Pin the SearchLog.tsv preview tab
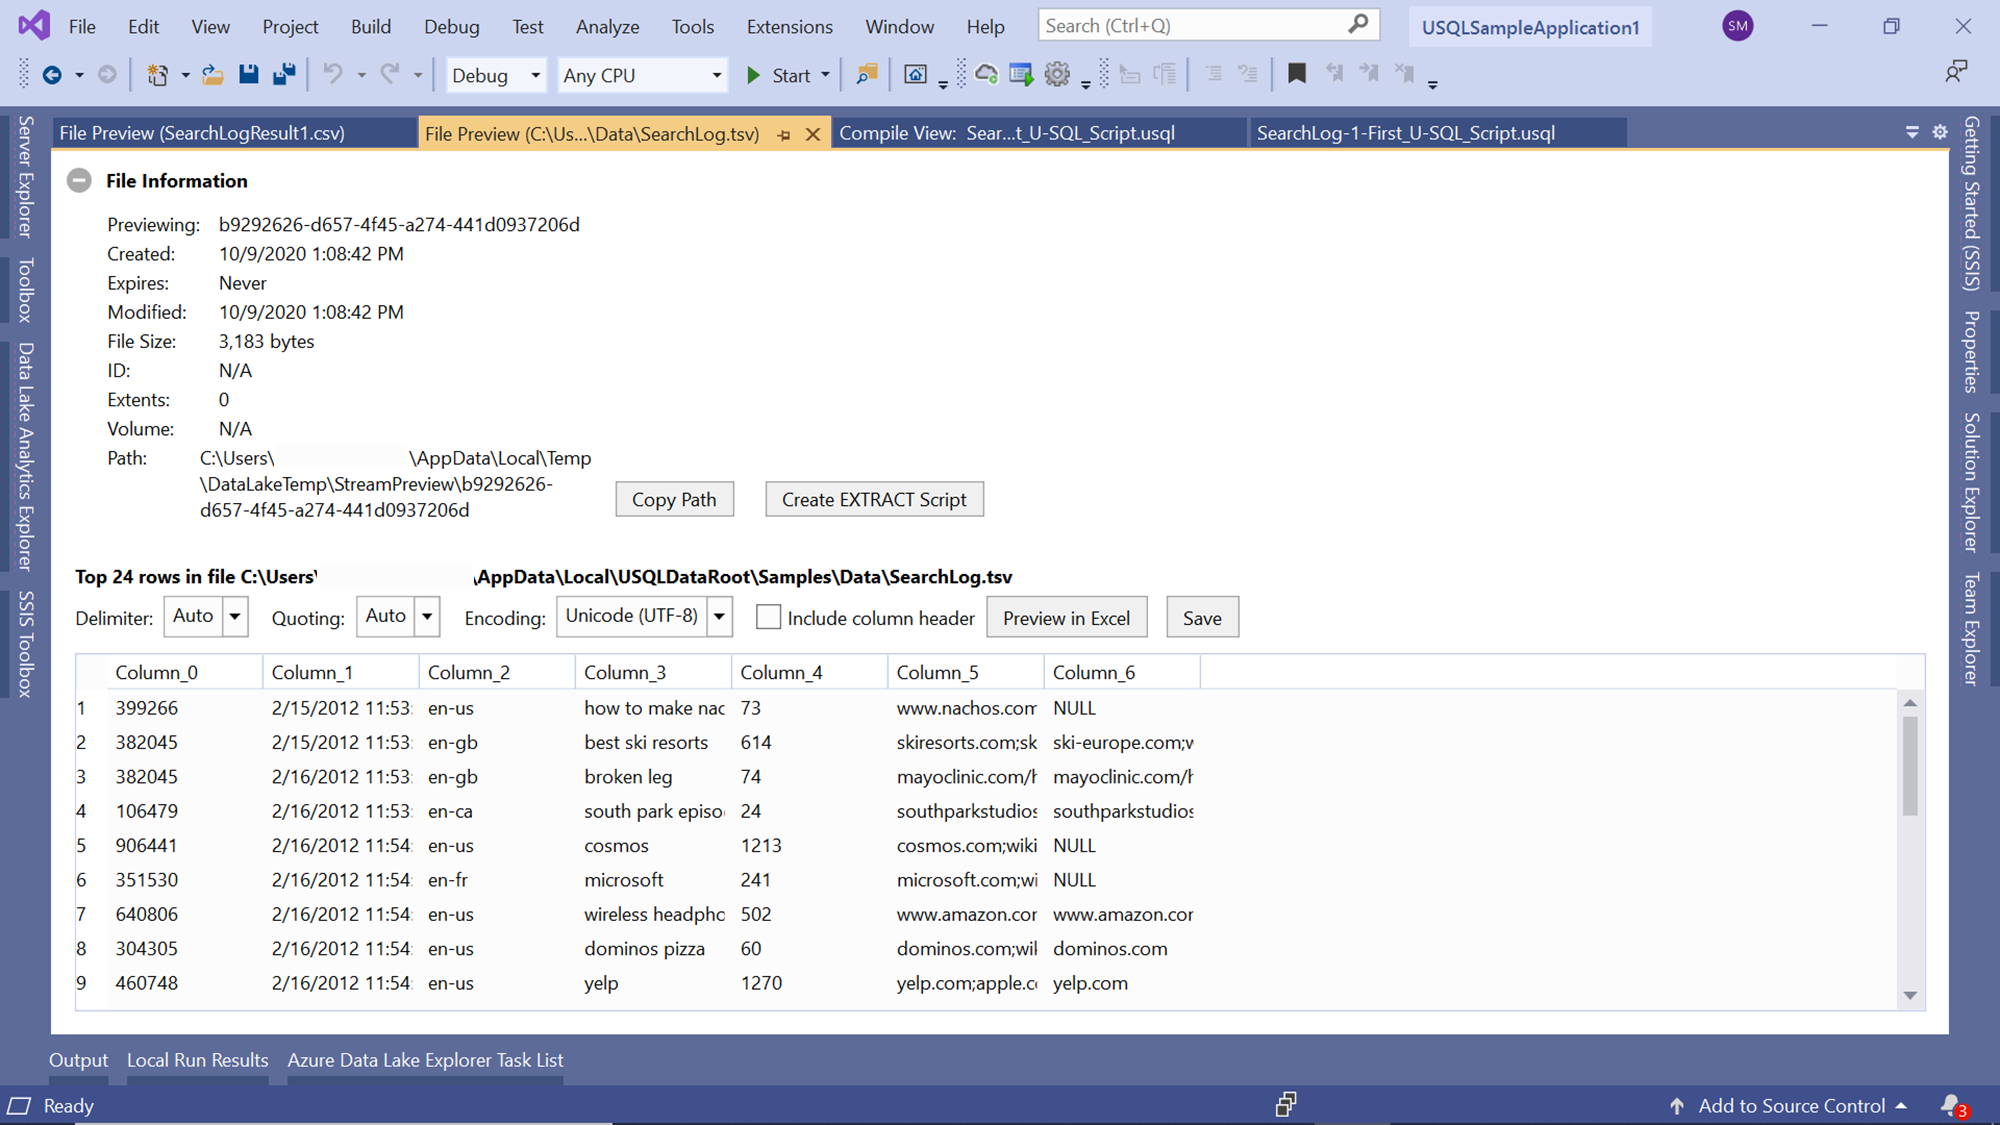2000x1125 pixels. click(x=784, y=134)
